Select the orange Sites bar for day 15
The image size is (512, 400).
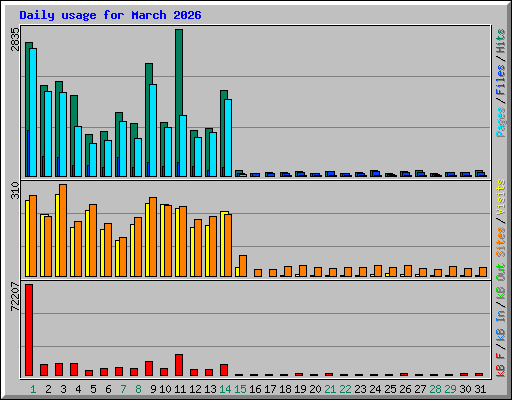coord(243,266)
